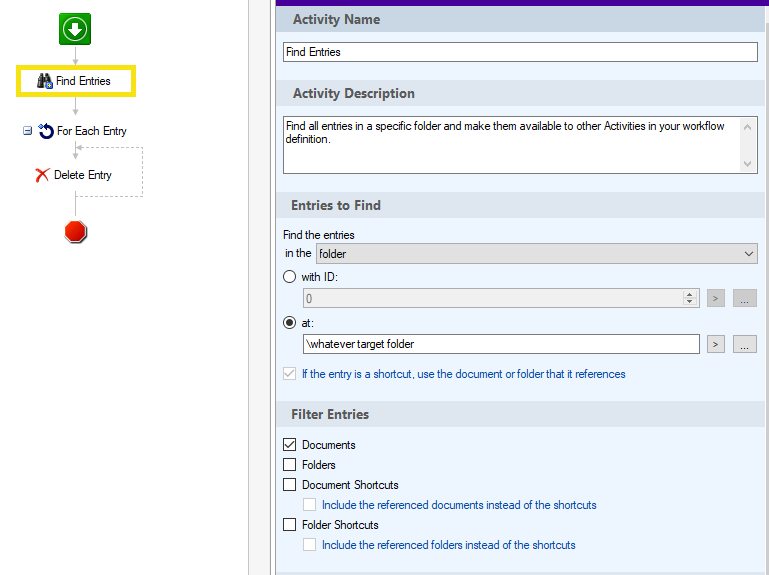Click the 'whatever target folder' path field
Image resolution: width=769 pixels, height=575 pixels.
tap(501, 344)
